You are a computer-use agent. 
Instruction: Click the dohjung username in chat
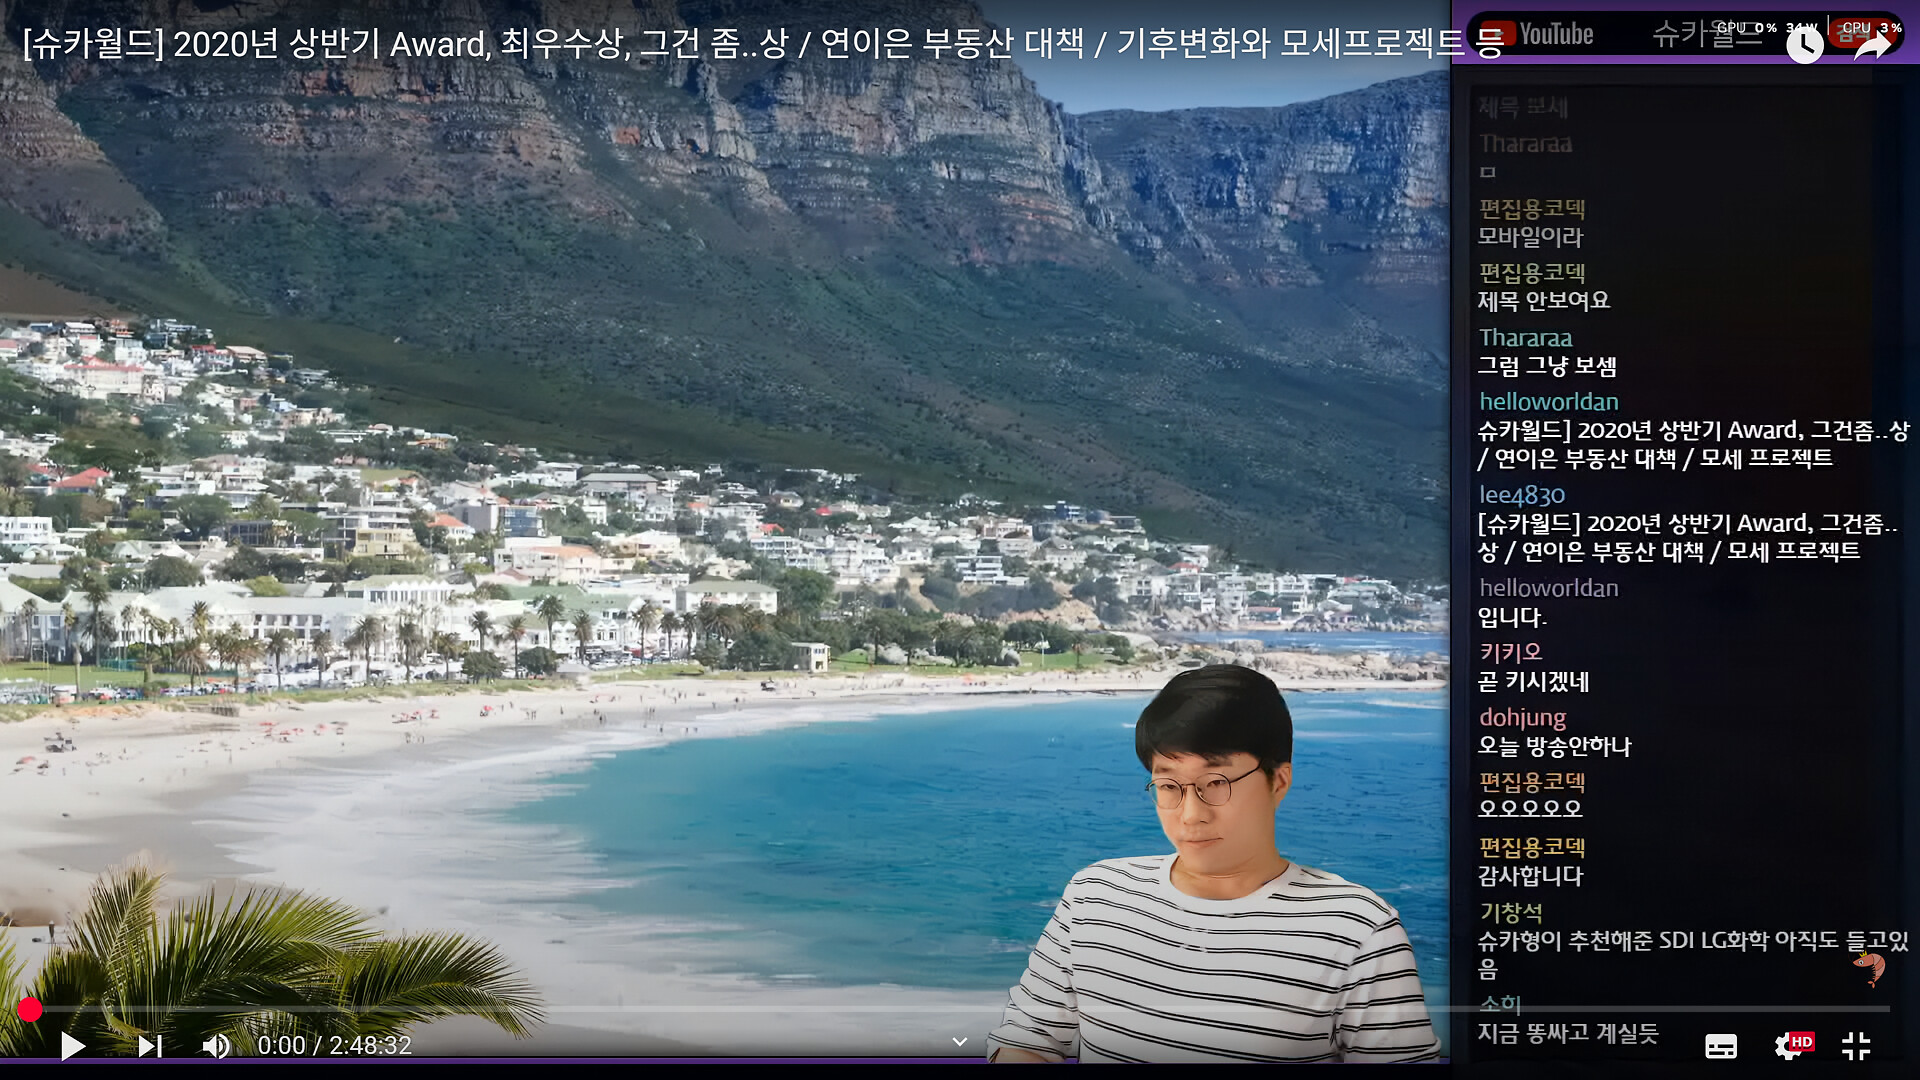[1522, 717]
